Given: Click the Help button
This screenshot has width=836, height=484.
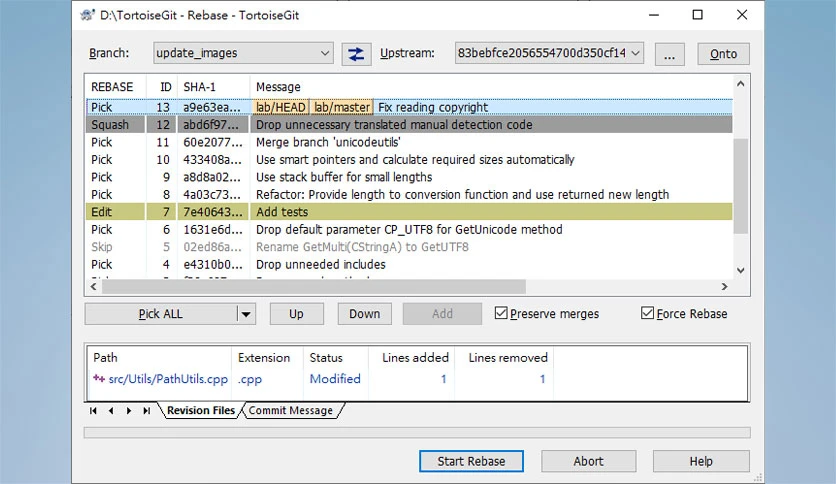Looking at the screenshot, I should 701,461.
